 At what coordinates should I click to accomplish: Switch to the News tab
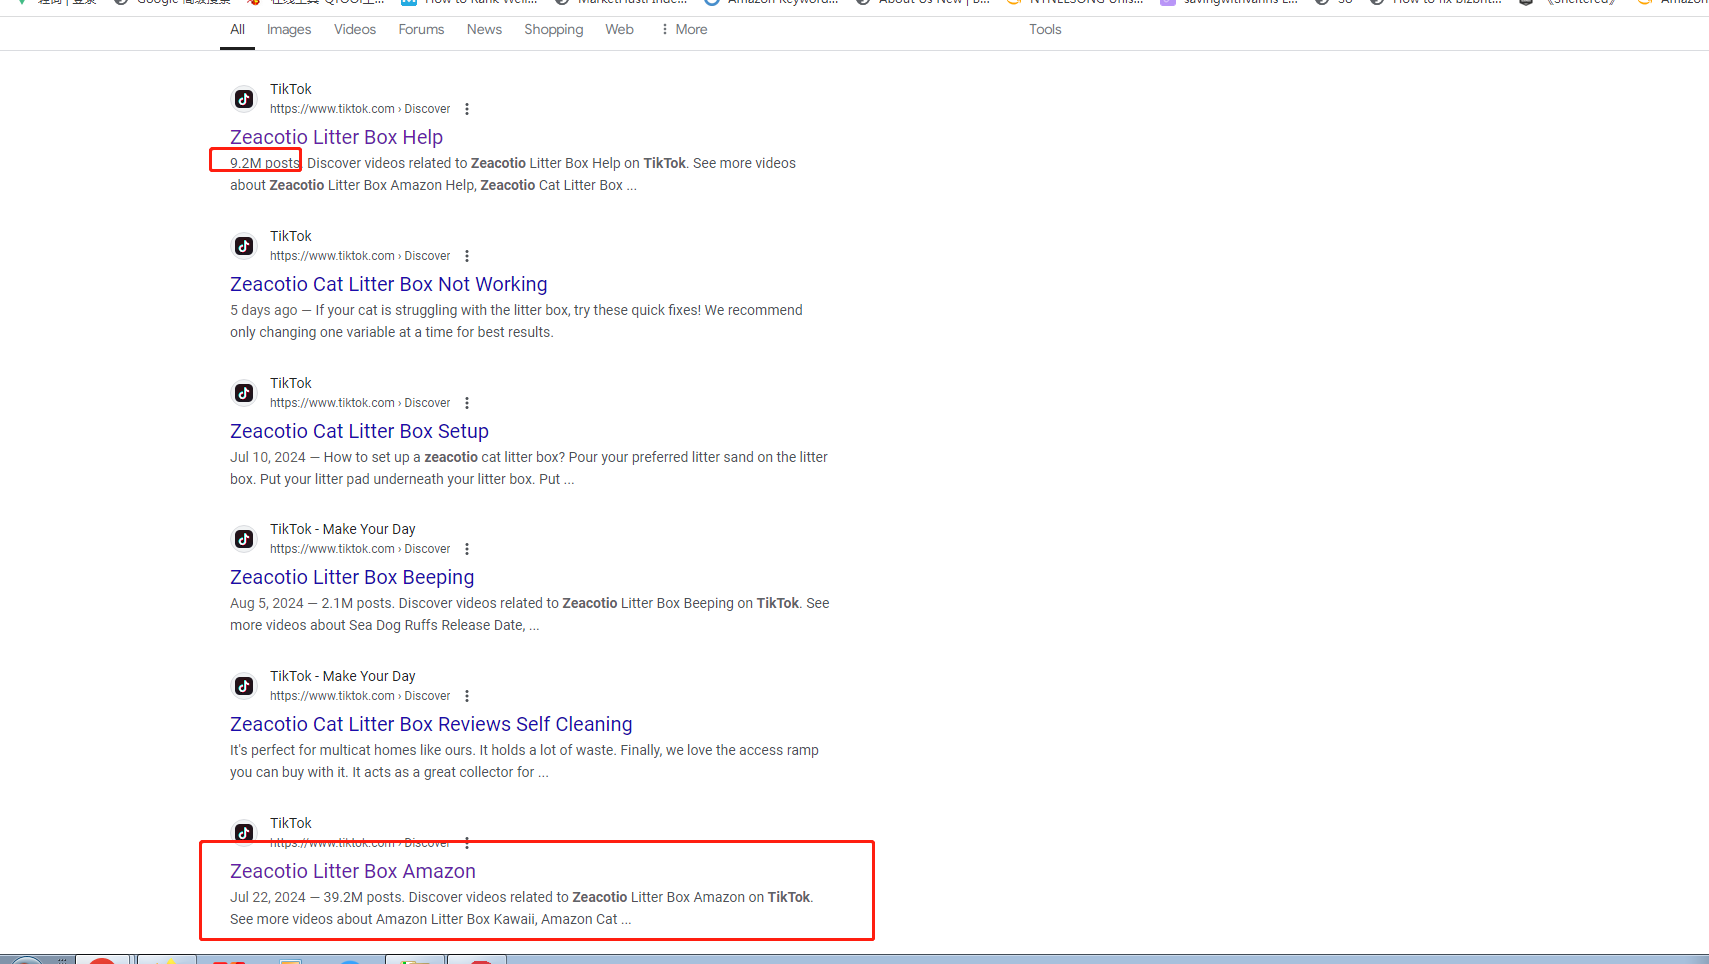484,29
